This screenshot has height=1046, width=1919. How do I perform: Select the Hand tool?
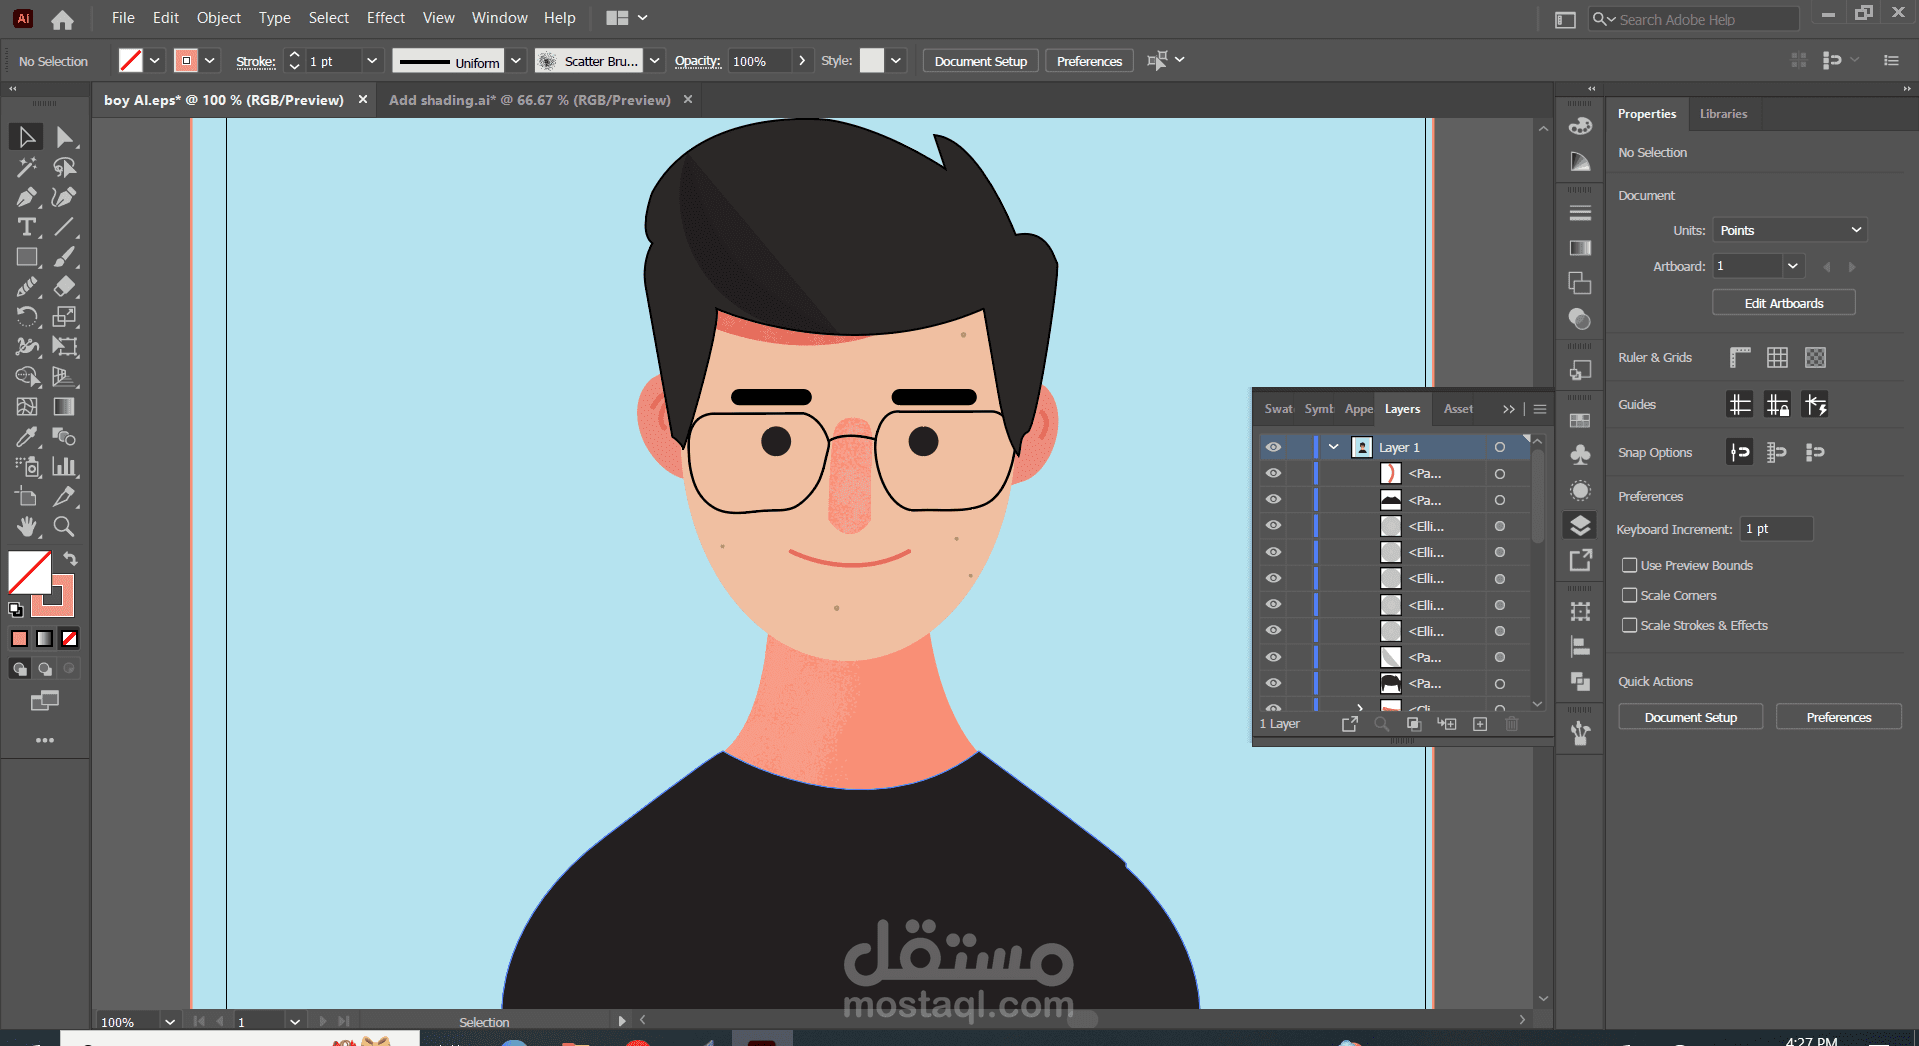pos(26,527)
